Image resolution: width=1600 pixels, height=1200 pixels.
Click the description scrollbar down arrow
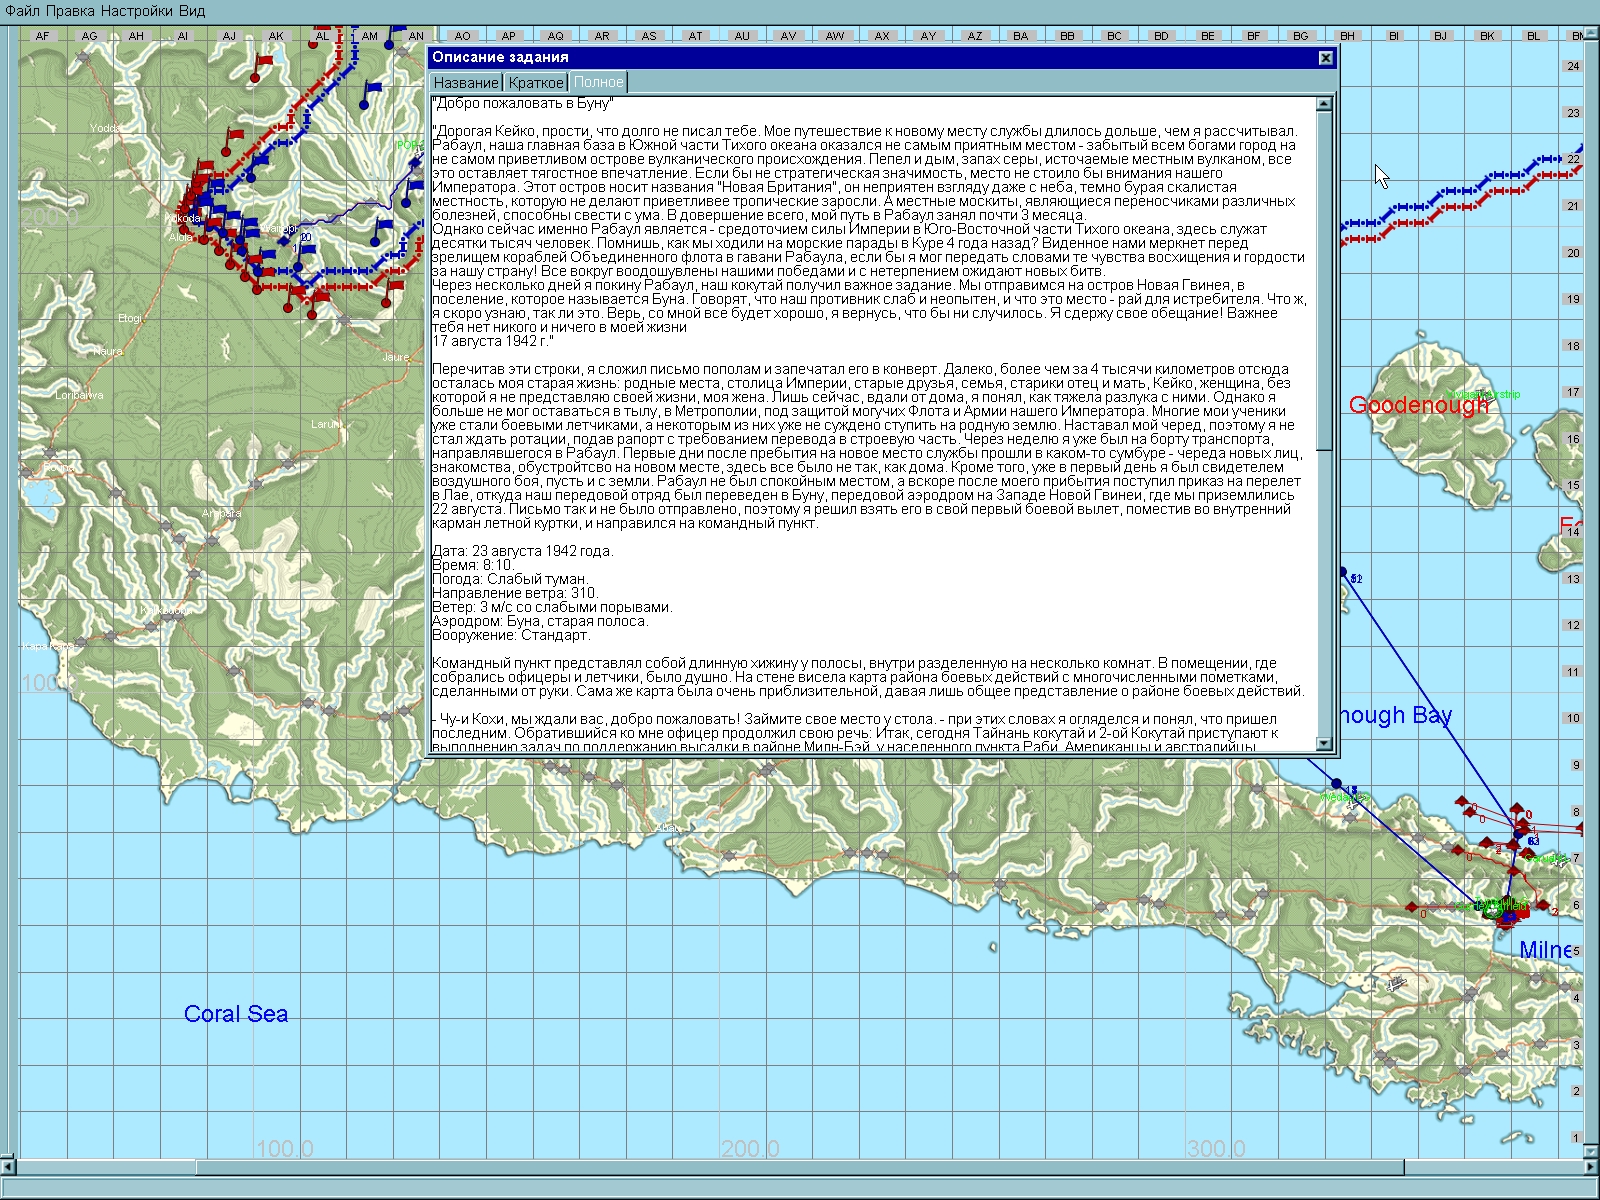pyautogui.click(x=1325, y=744)
